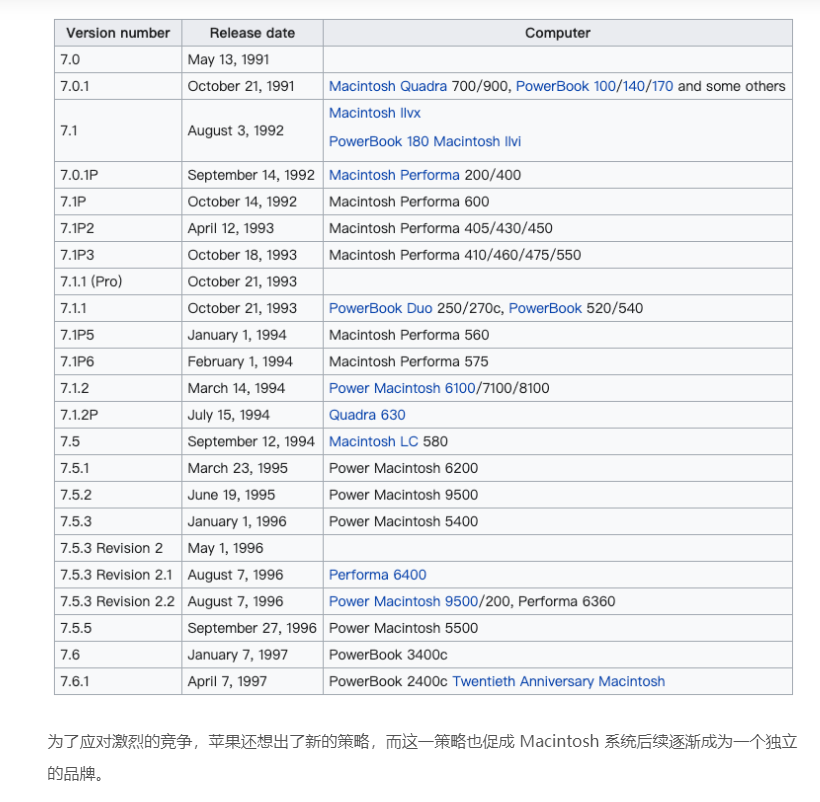This screenshot has width=820, height=802.
Task: Select the date September 14, 1992
Action: pyautogui.click(x=251, y=175)
